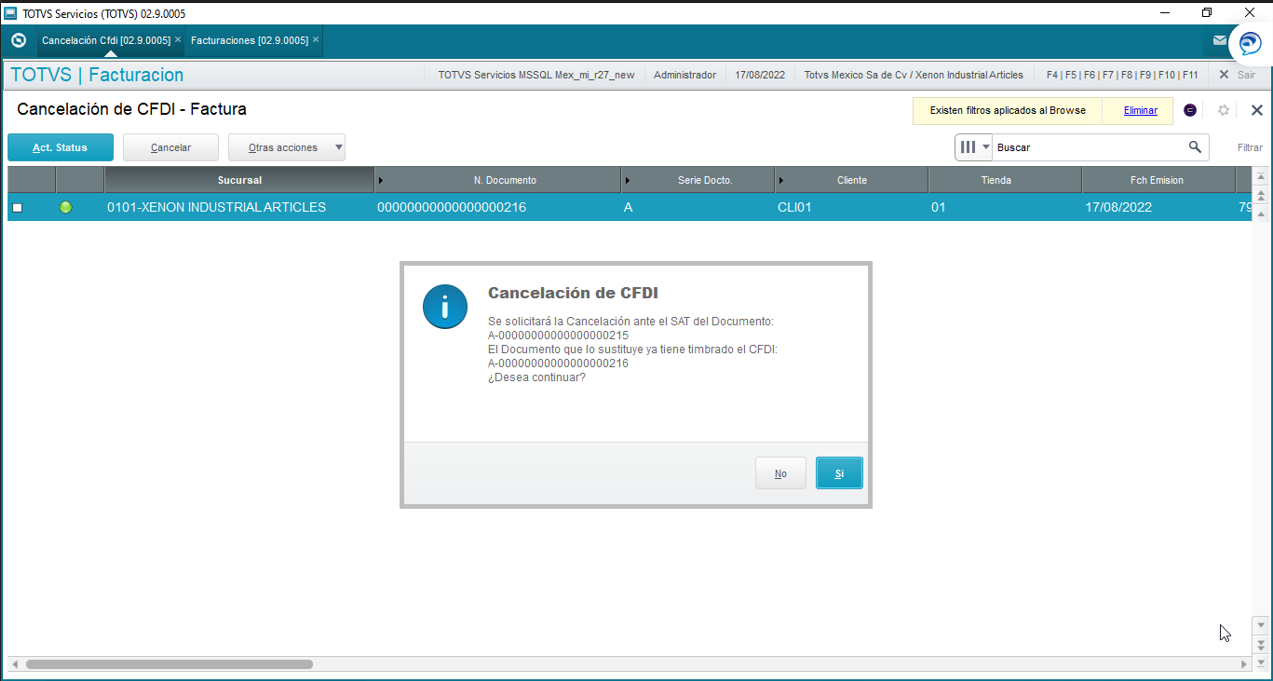Image resolution: width=1273 pixels, height=681 pixels.
Task: Click the Eliminar filters link
Action: point(1140,110)
